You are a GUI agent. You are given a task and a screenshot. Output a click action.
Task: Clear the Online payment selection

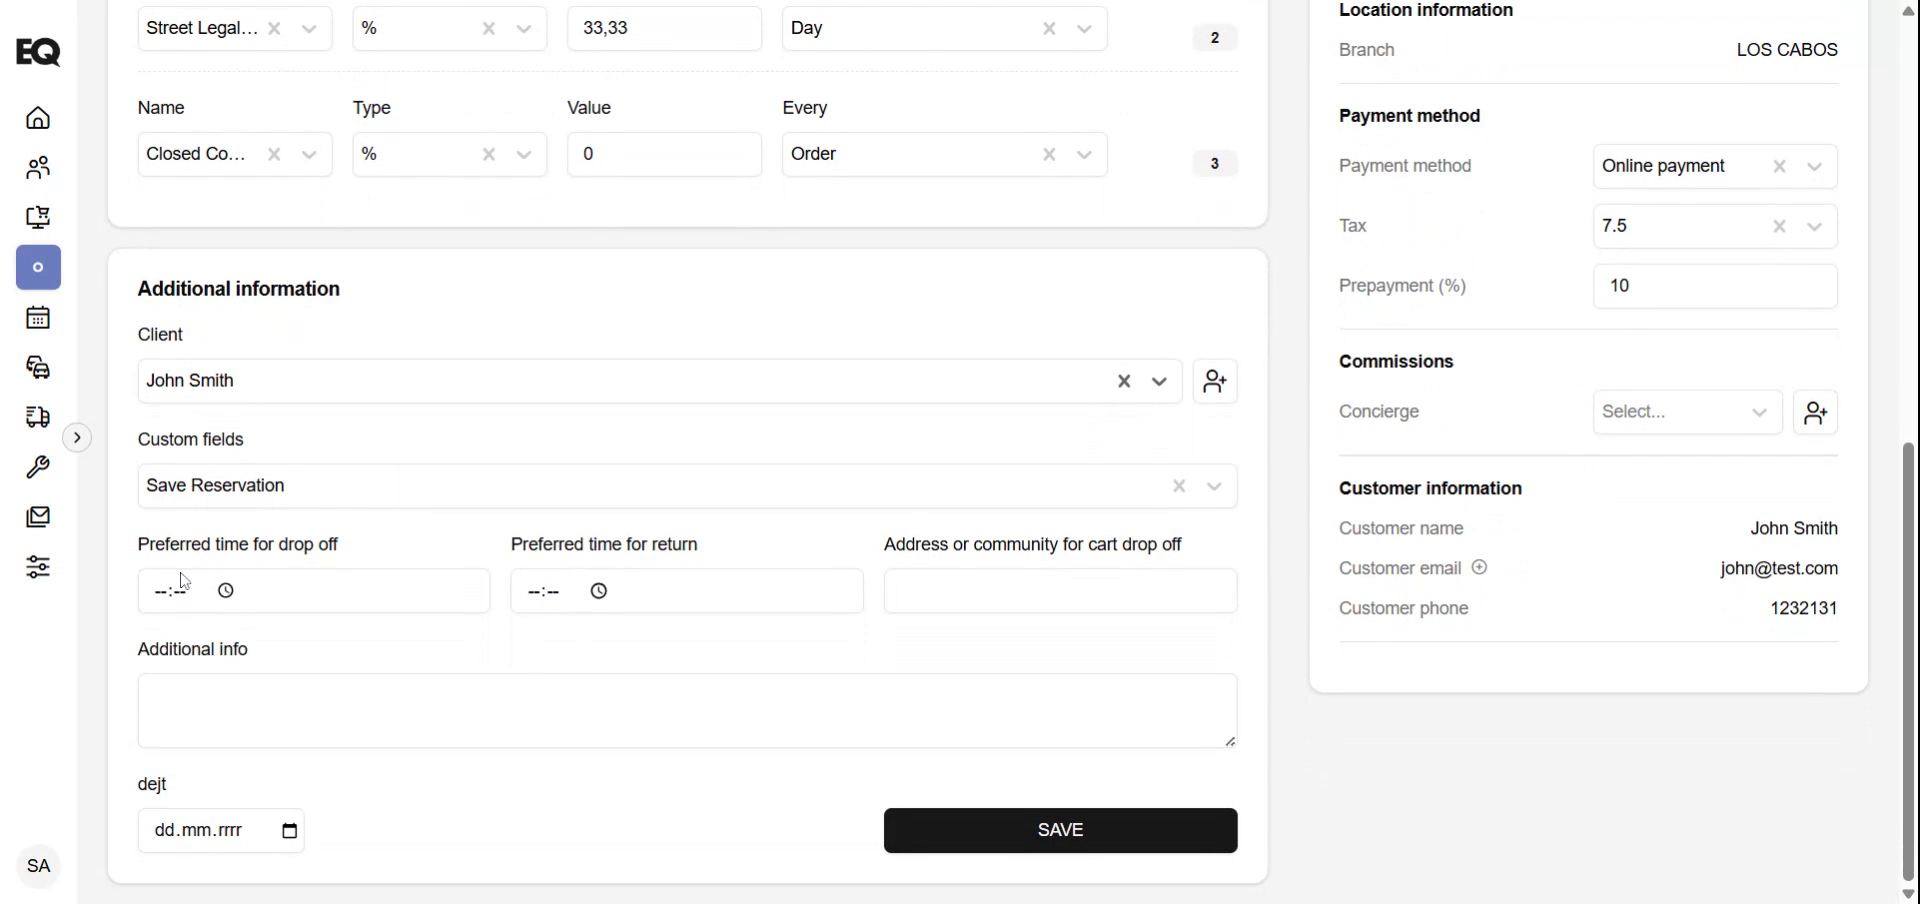tap(1780, 166)
